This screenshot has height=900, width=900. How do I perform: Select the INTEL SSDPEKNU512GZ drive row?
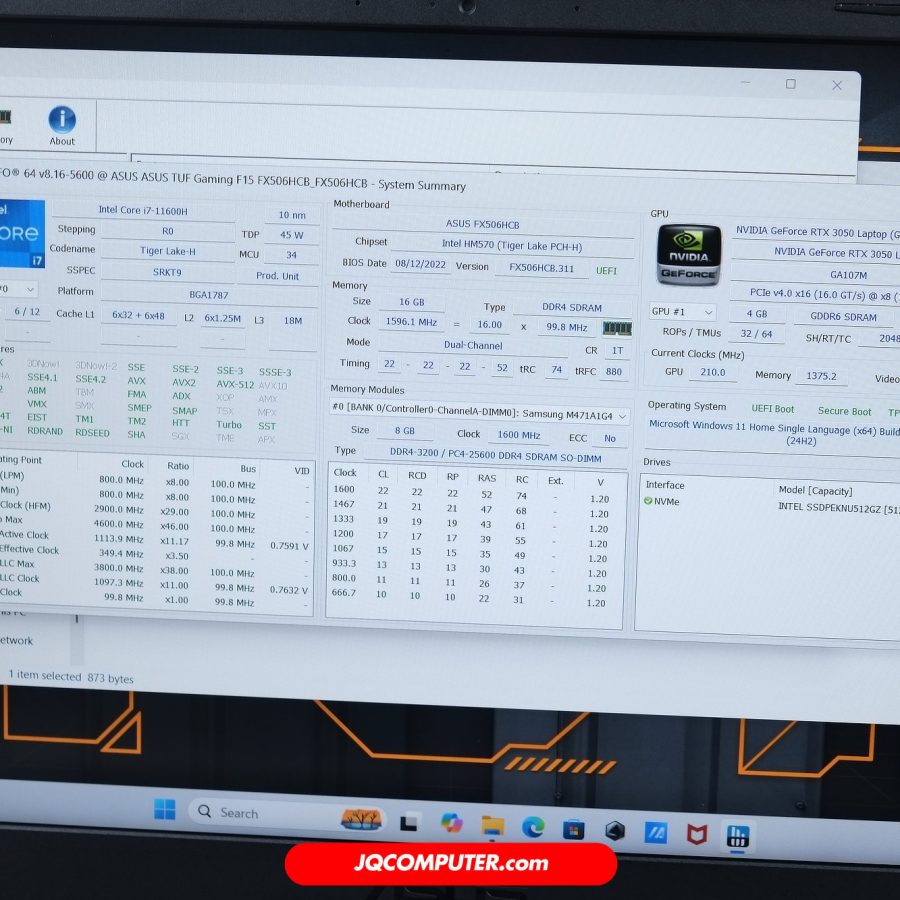point(769,505)
